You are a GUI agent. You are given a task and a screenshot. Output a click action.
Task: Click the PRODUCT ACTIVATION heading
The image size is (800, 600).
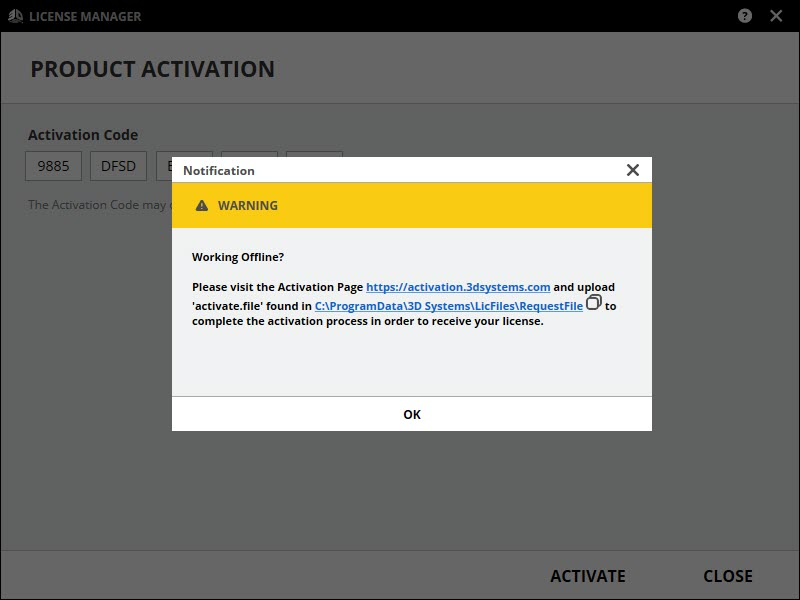point(152,69)
